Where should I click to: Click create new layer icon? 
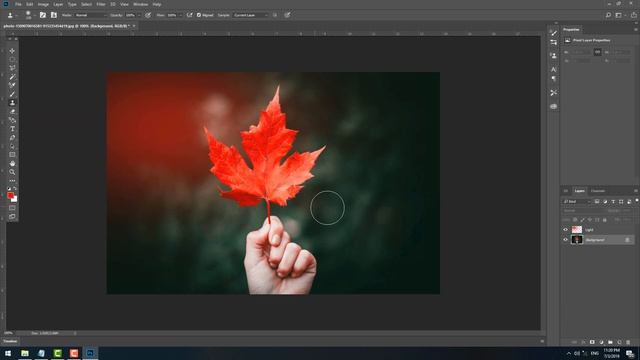619,342
